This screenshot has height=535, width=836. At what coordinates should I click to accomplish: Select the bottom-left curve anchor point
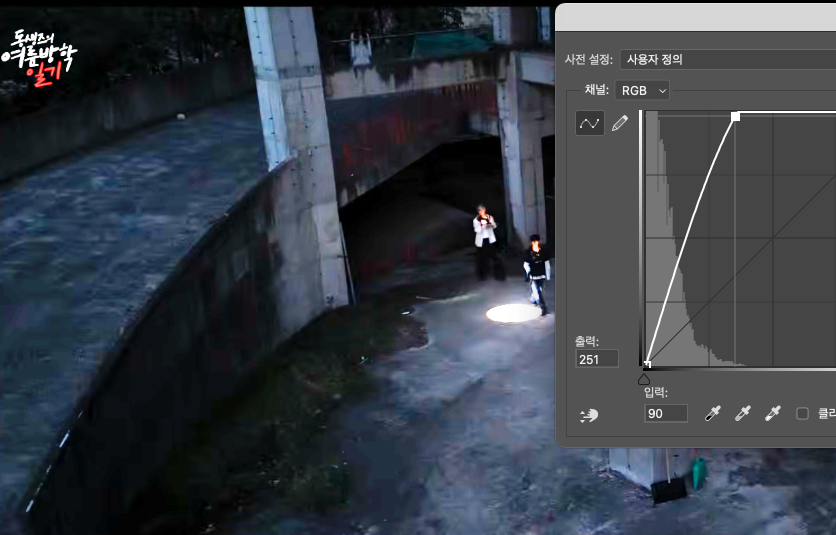pos(647,364)
